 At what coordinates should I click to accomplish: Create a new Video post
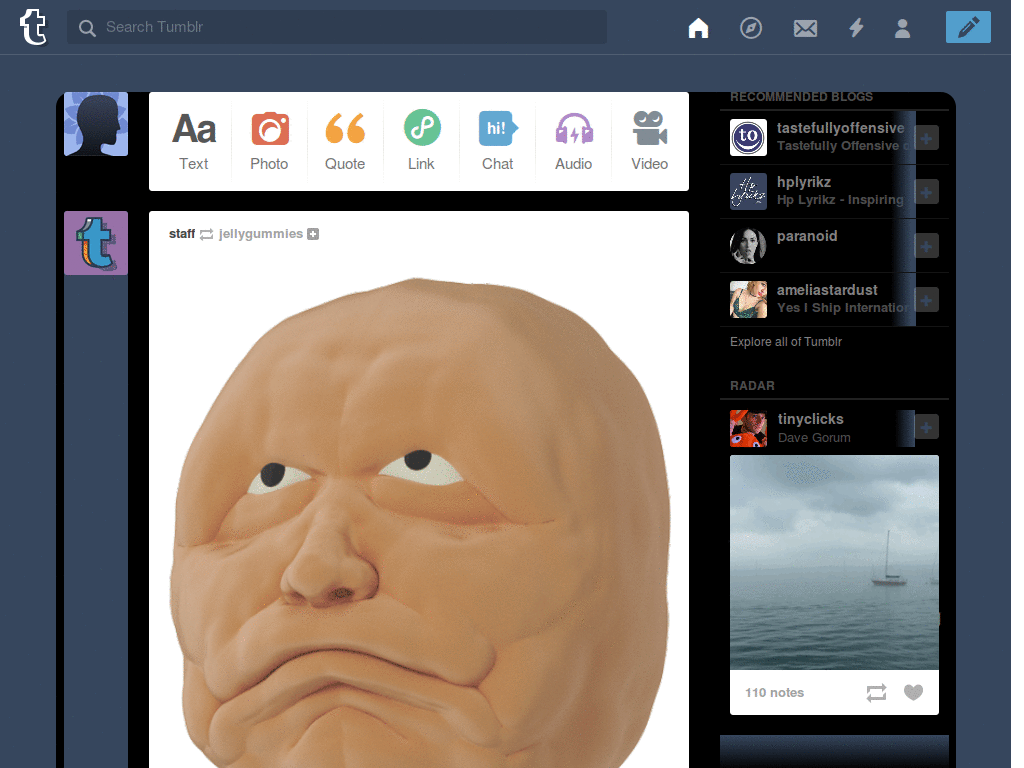[x=649, y=141]
